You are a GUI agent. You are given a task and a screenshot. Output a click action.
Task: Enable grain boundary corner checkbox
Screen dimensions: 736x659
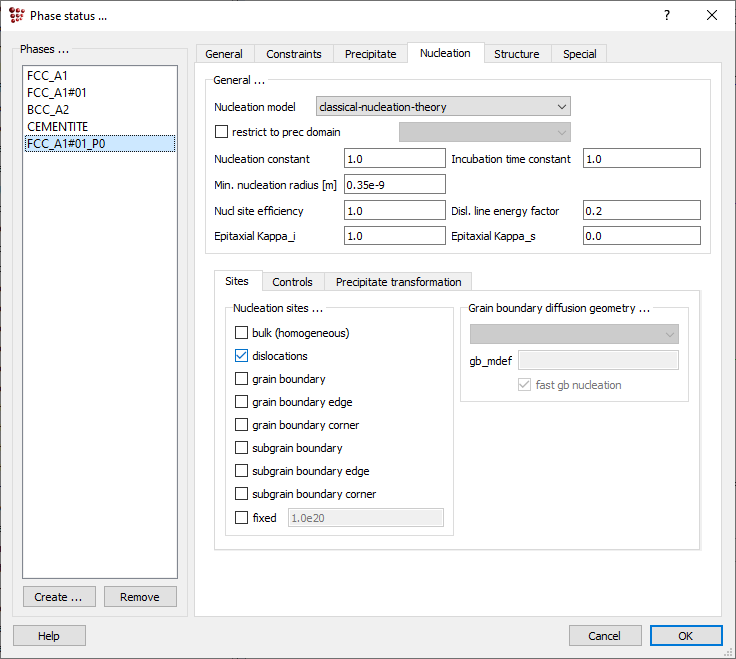(x=241, y=425)
